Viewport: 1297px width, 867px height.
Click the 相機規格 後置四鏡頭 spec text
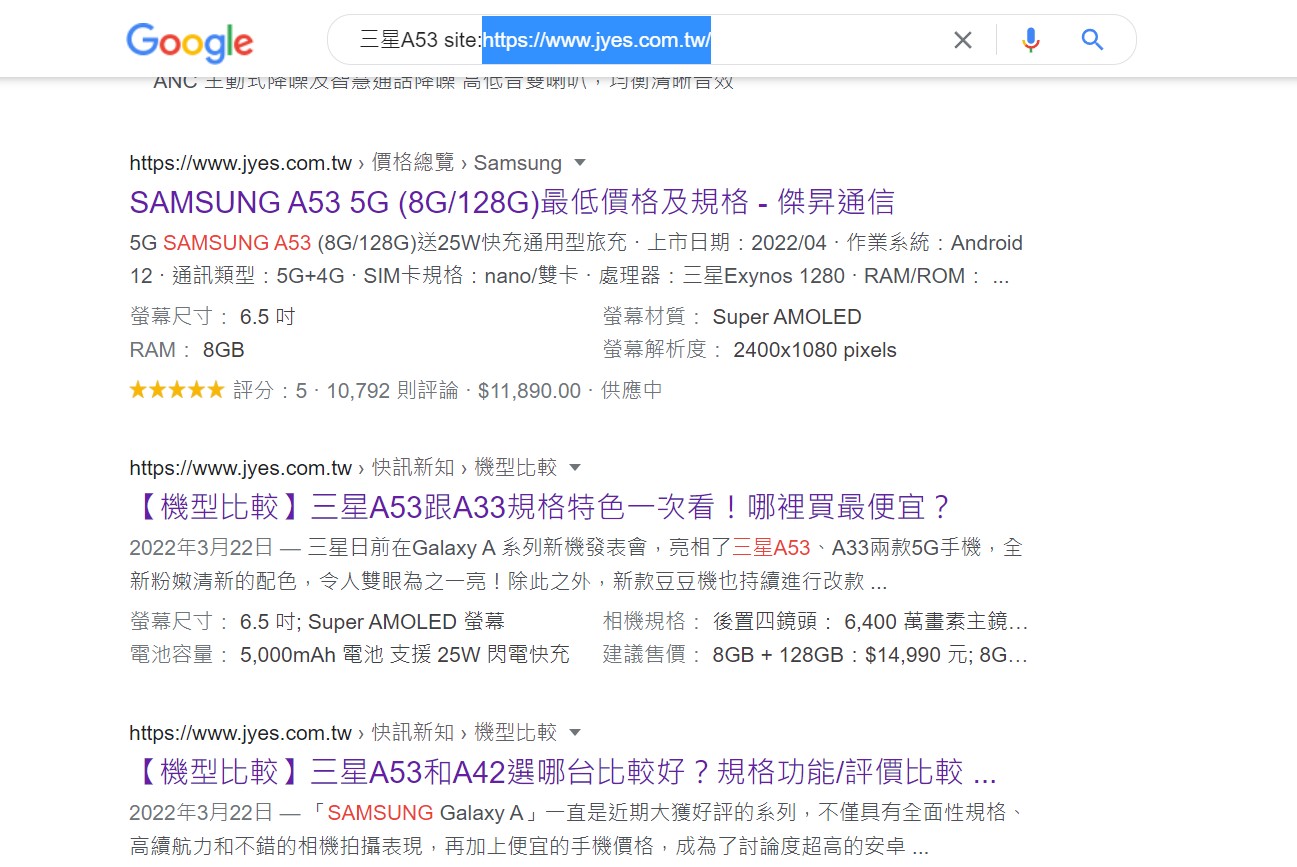815,622
